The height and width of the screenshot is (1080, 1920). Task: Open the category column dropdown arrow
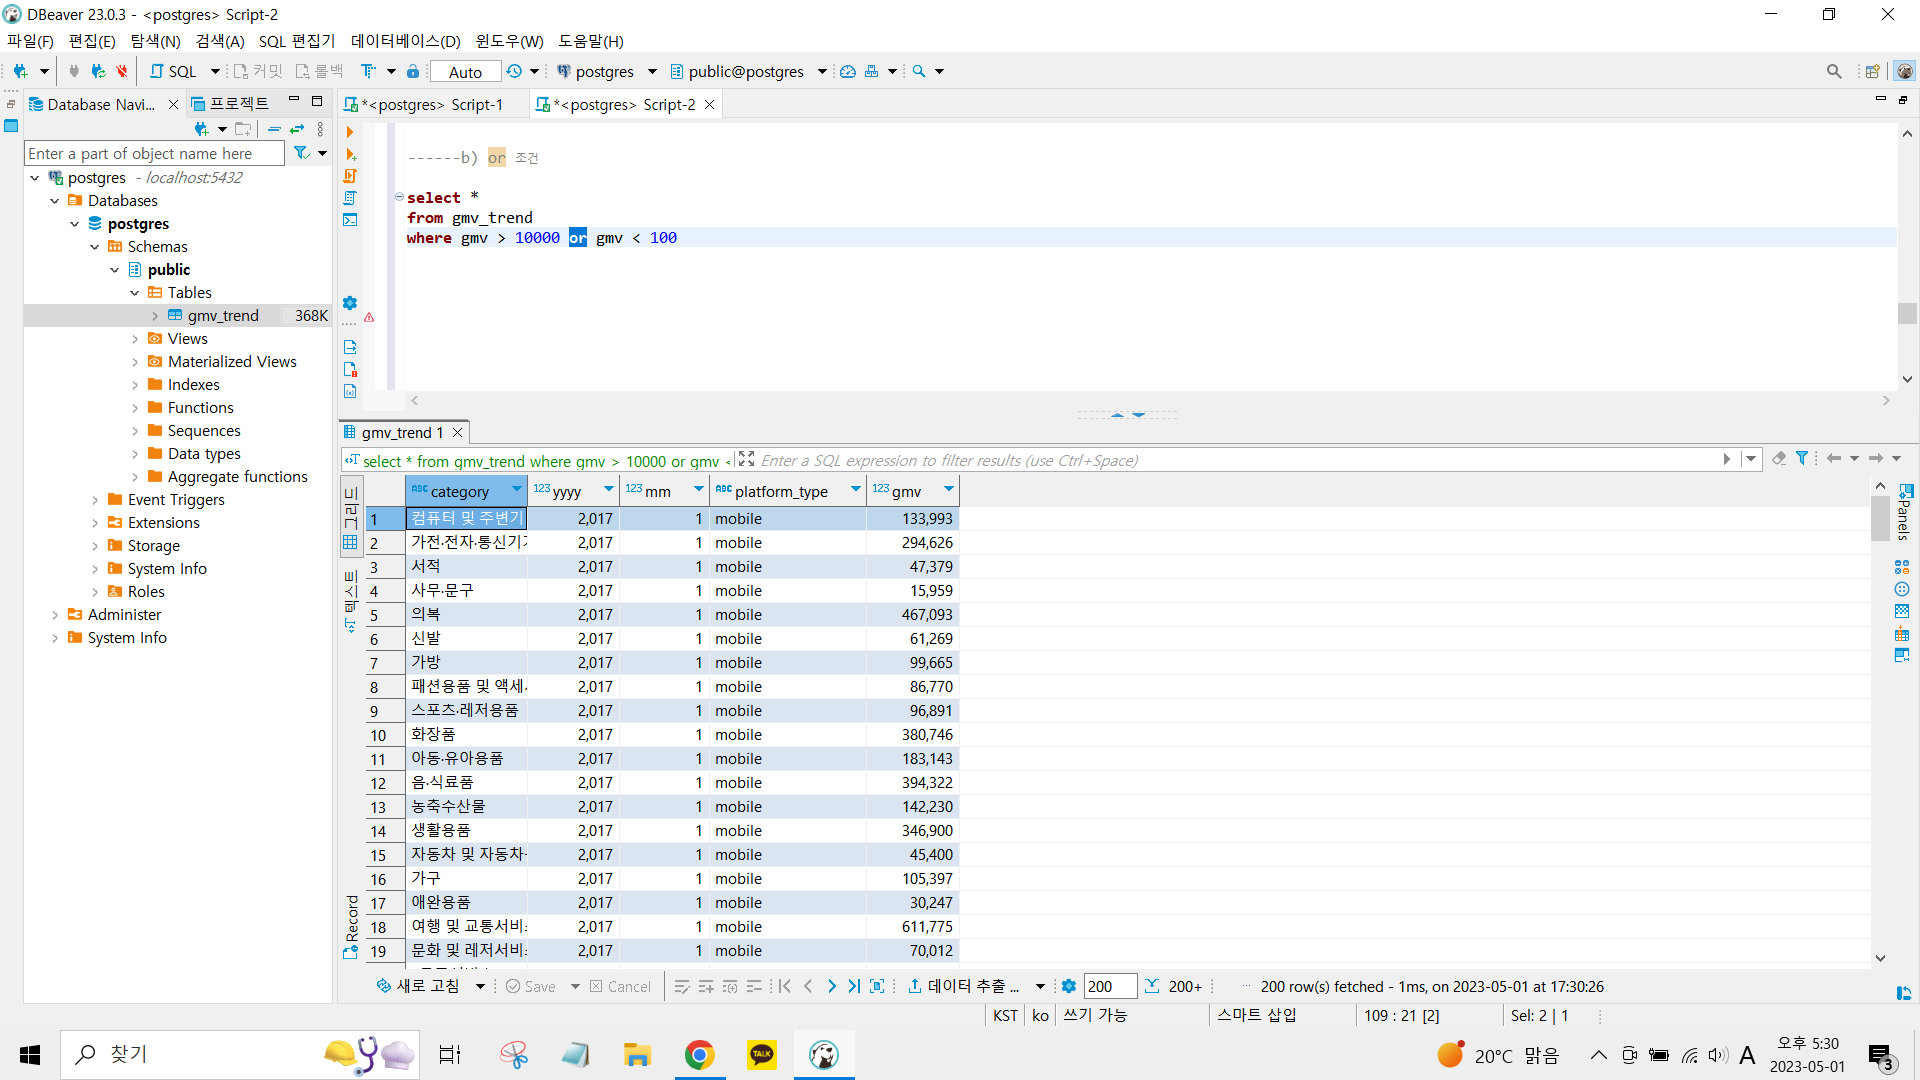point(516,490)
